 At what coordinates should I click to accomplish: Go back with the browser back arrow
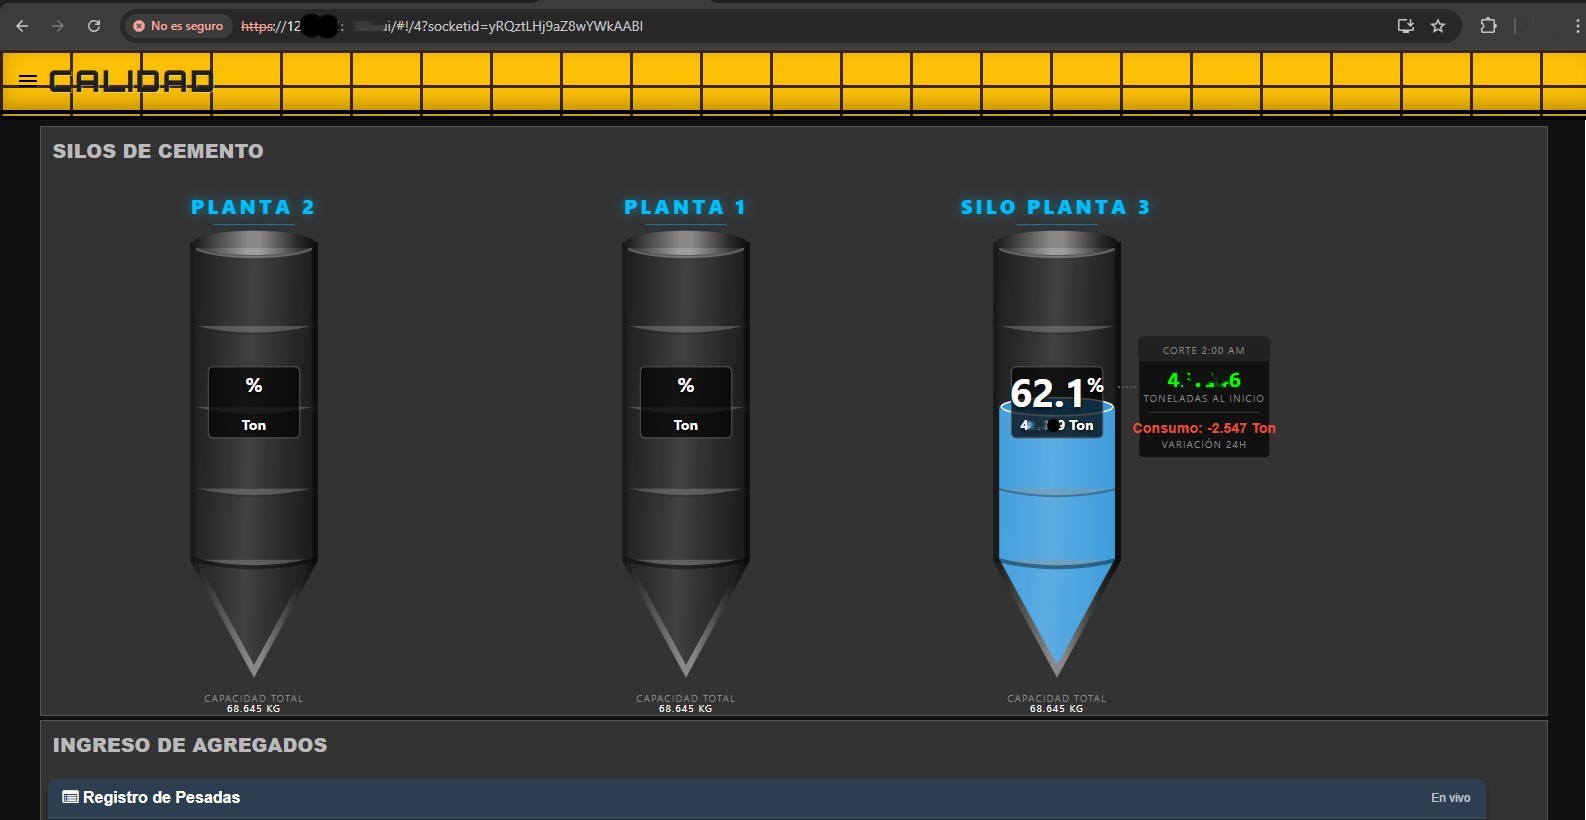tap(22, 26)
